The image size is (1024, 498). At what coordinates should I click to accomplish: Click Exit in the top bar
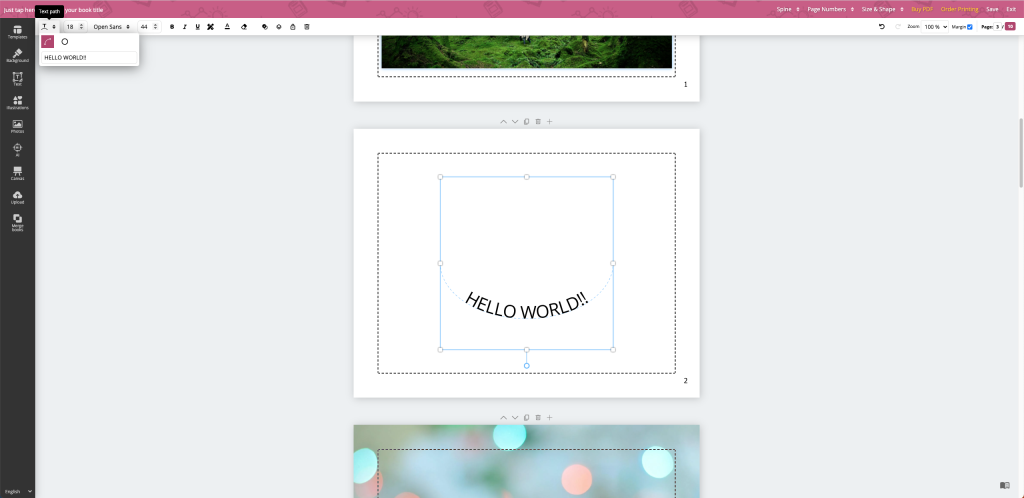point(1011,9)
